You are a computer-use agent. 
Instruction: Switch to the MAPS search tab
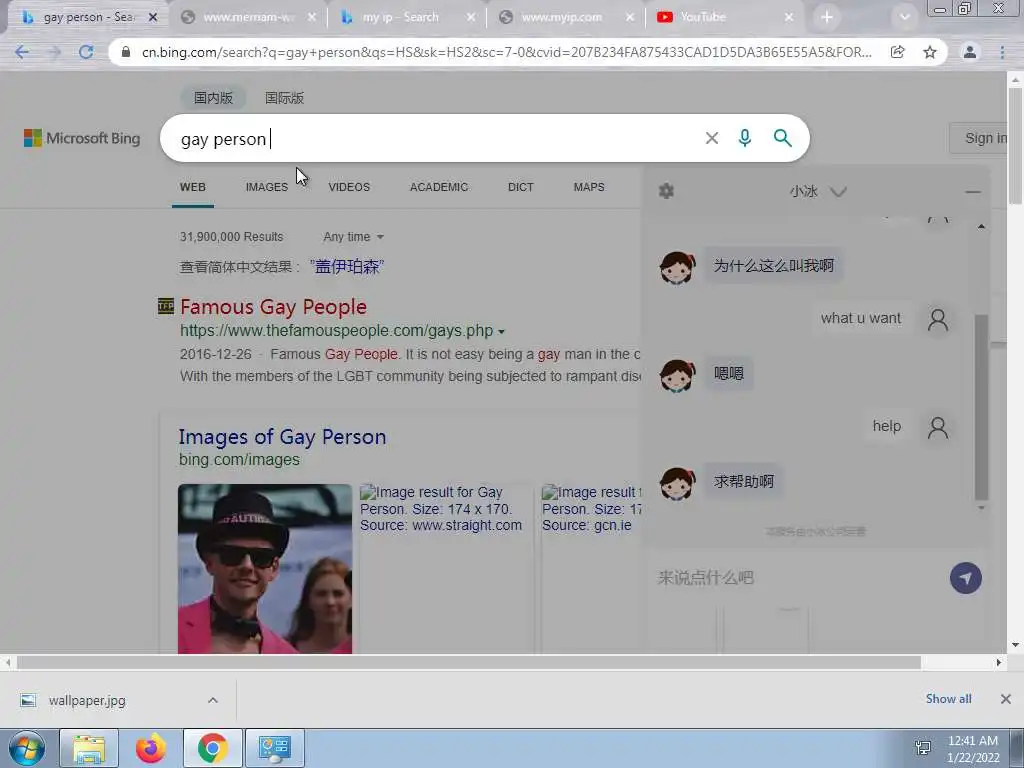(x=589, y=187)
